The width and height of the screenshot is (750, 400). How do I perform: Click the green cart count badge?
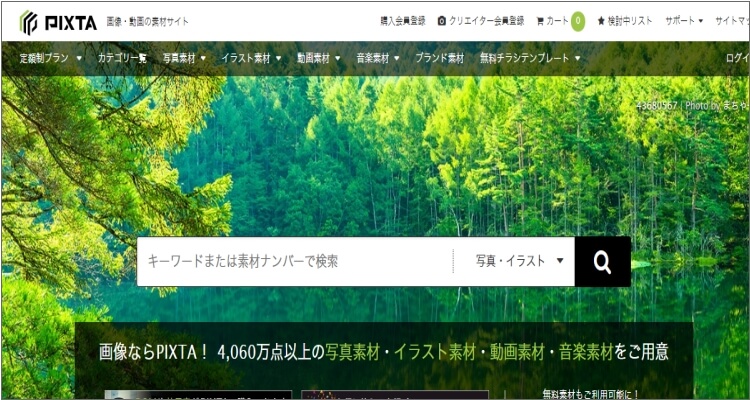click(x=578, y=21)
